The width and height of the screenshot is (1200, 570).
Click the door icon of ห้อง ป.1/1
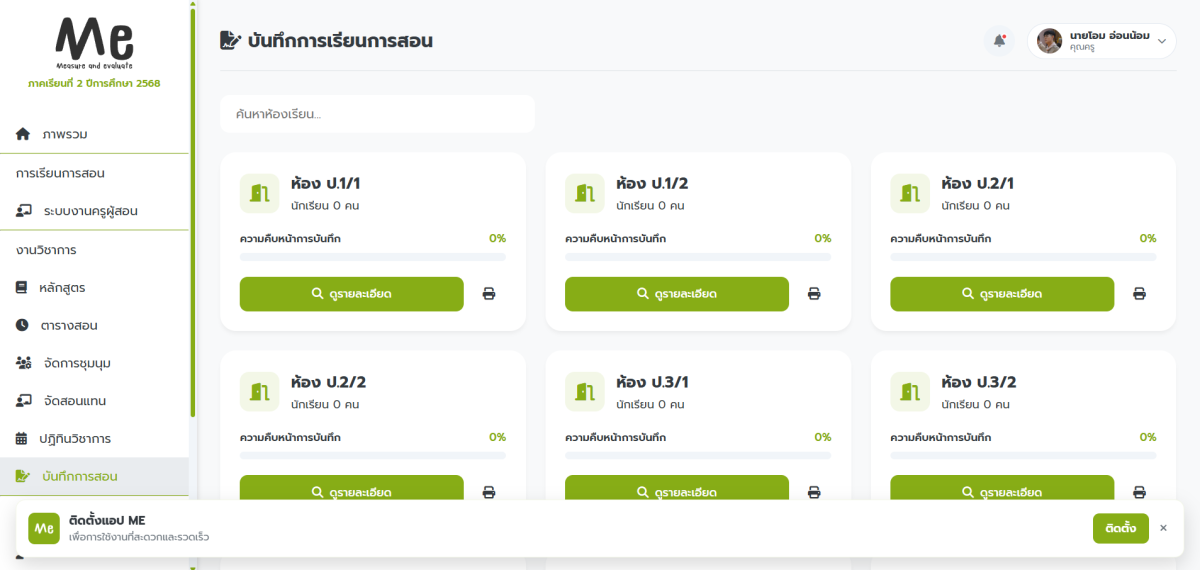[259, 193]
